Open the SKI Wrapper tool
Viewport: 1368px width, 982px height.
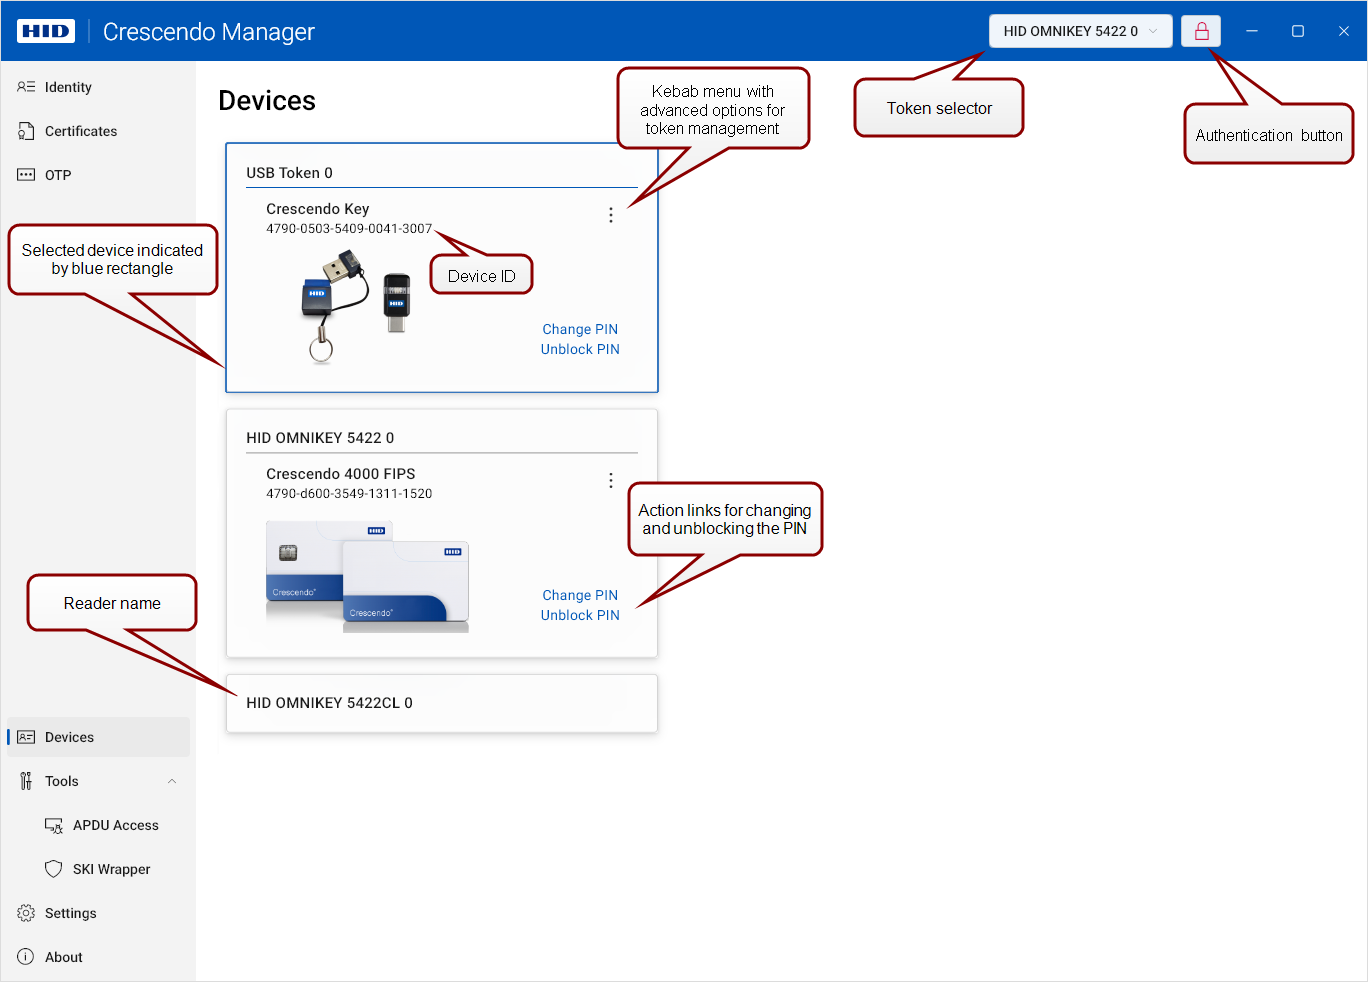pos(112,869)
